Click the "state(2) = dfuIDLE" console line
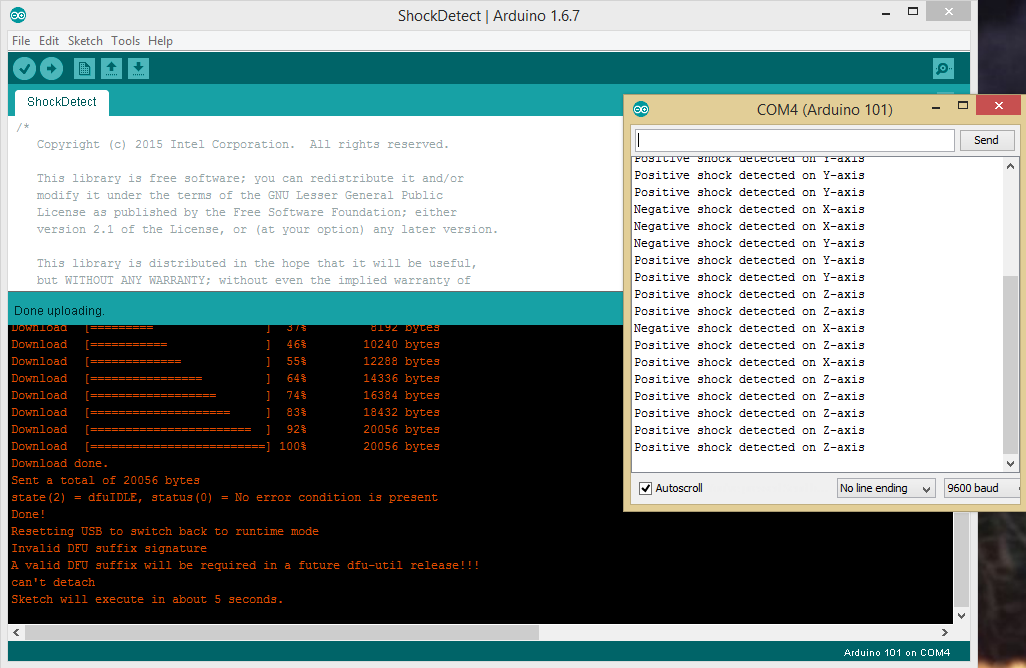1026x668 pixels. point(224,497)
